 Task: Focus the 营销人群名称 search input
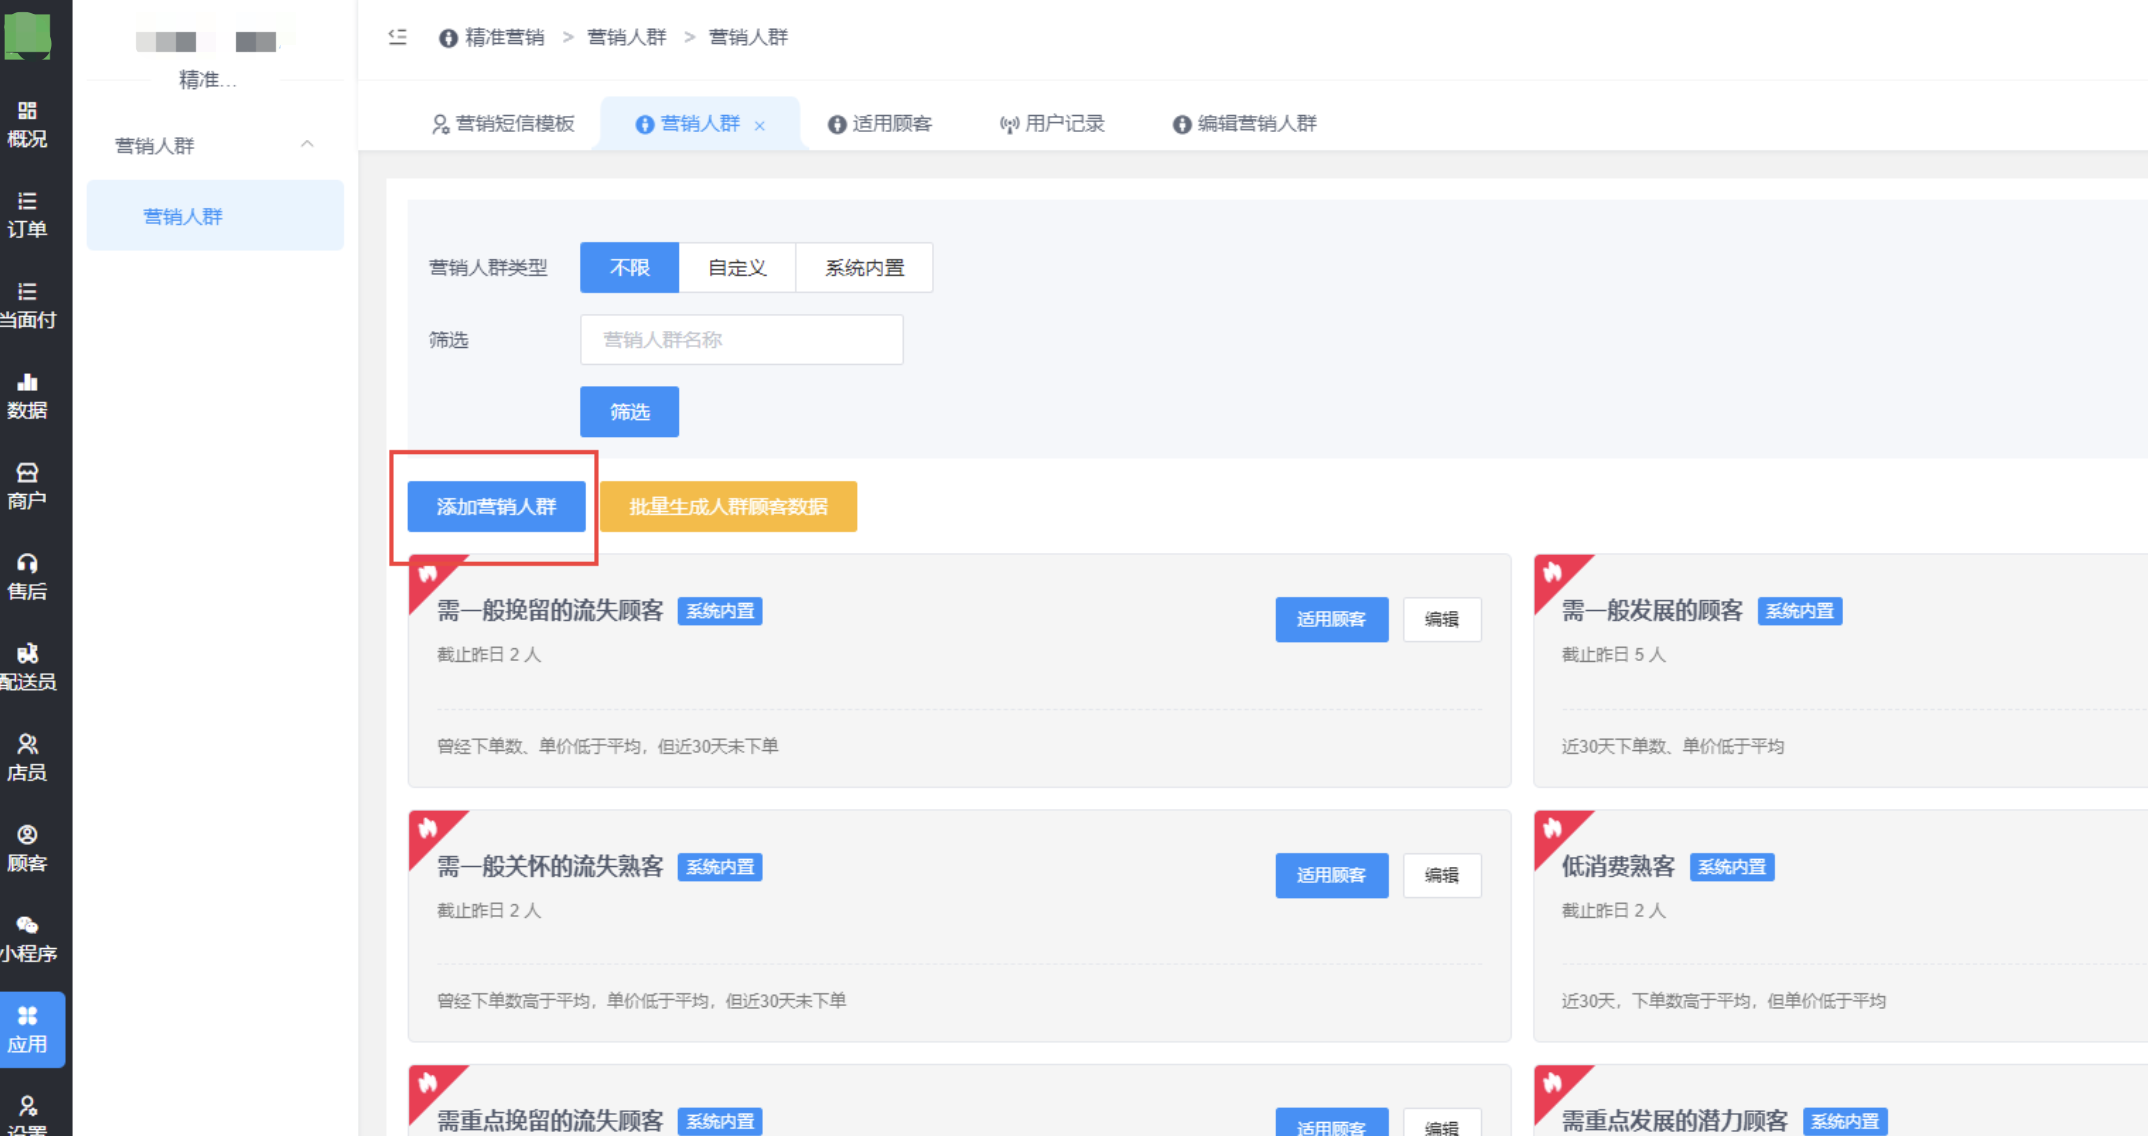point(742,340)
